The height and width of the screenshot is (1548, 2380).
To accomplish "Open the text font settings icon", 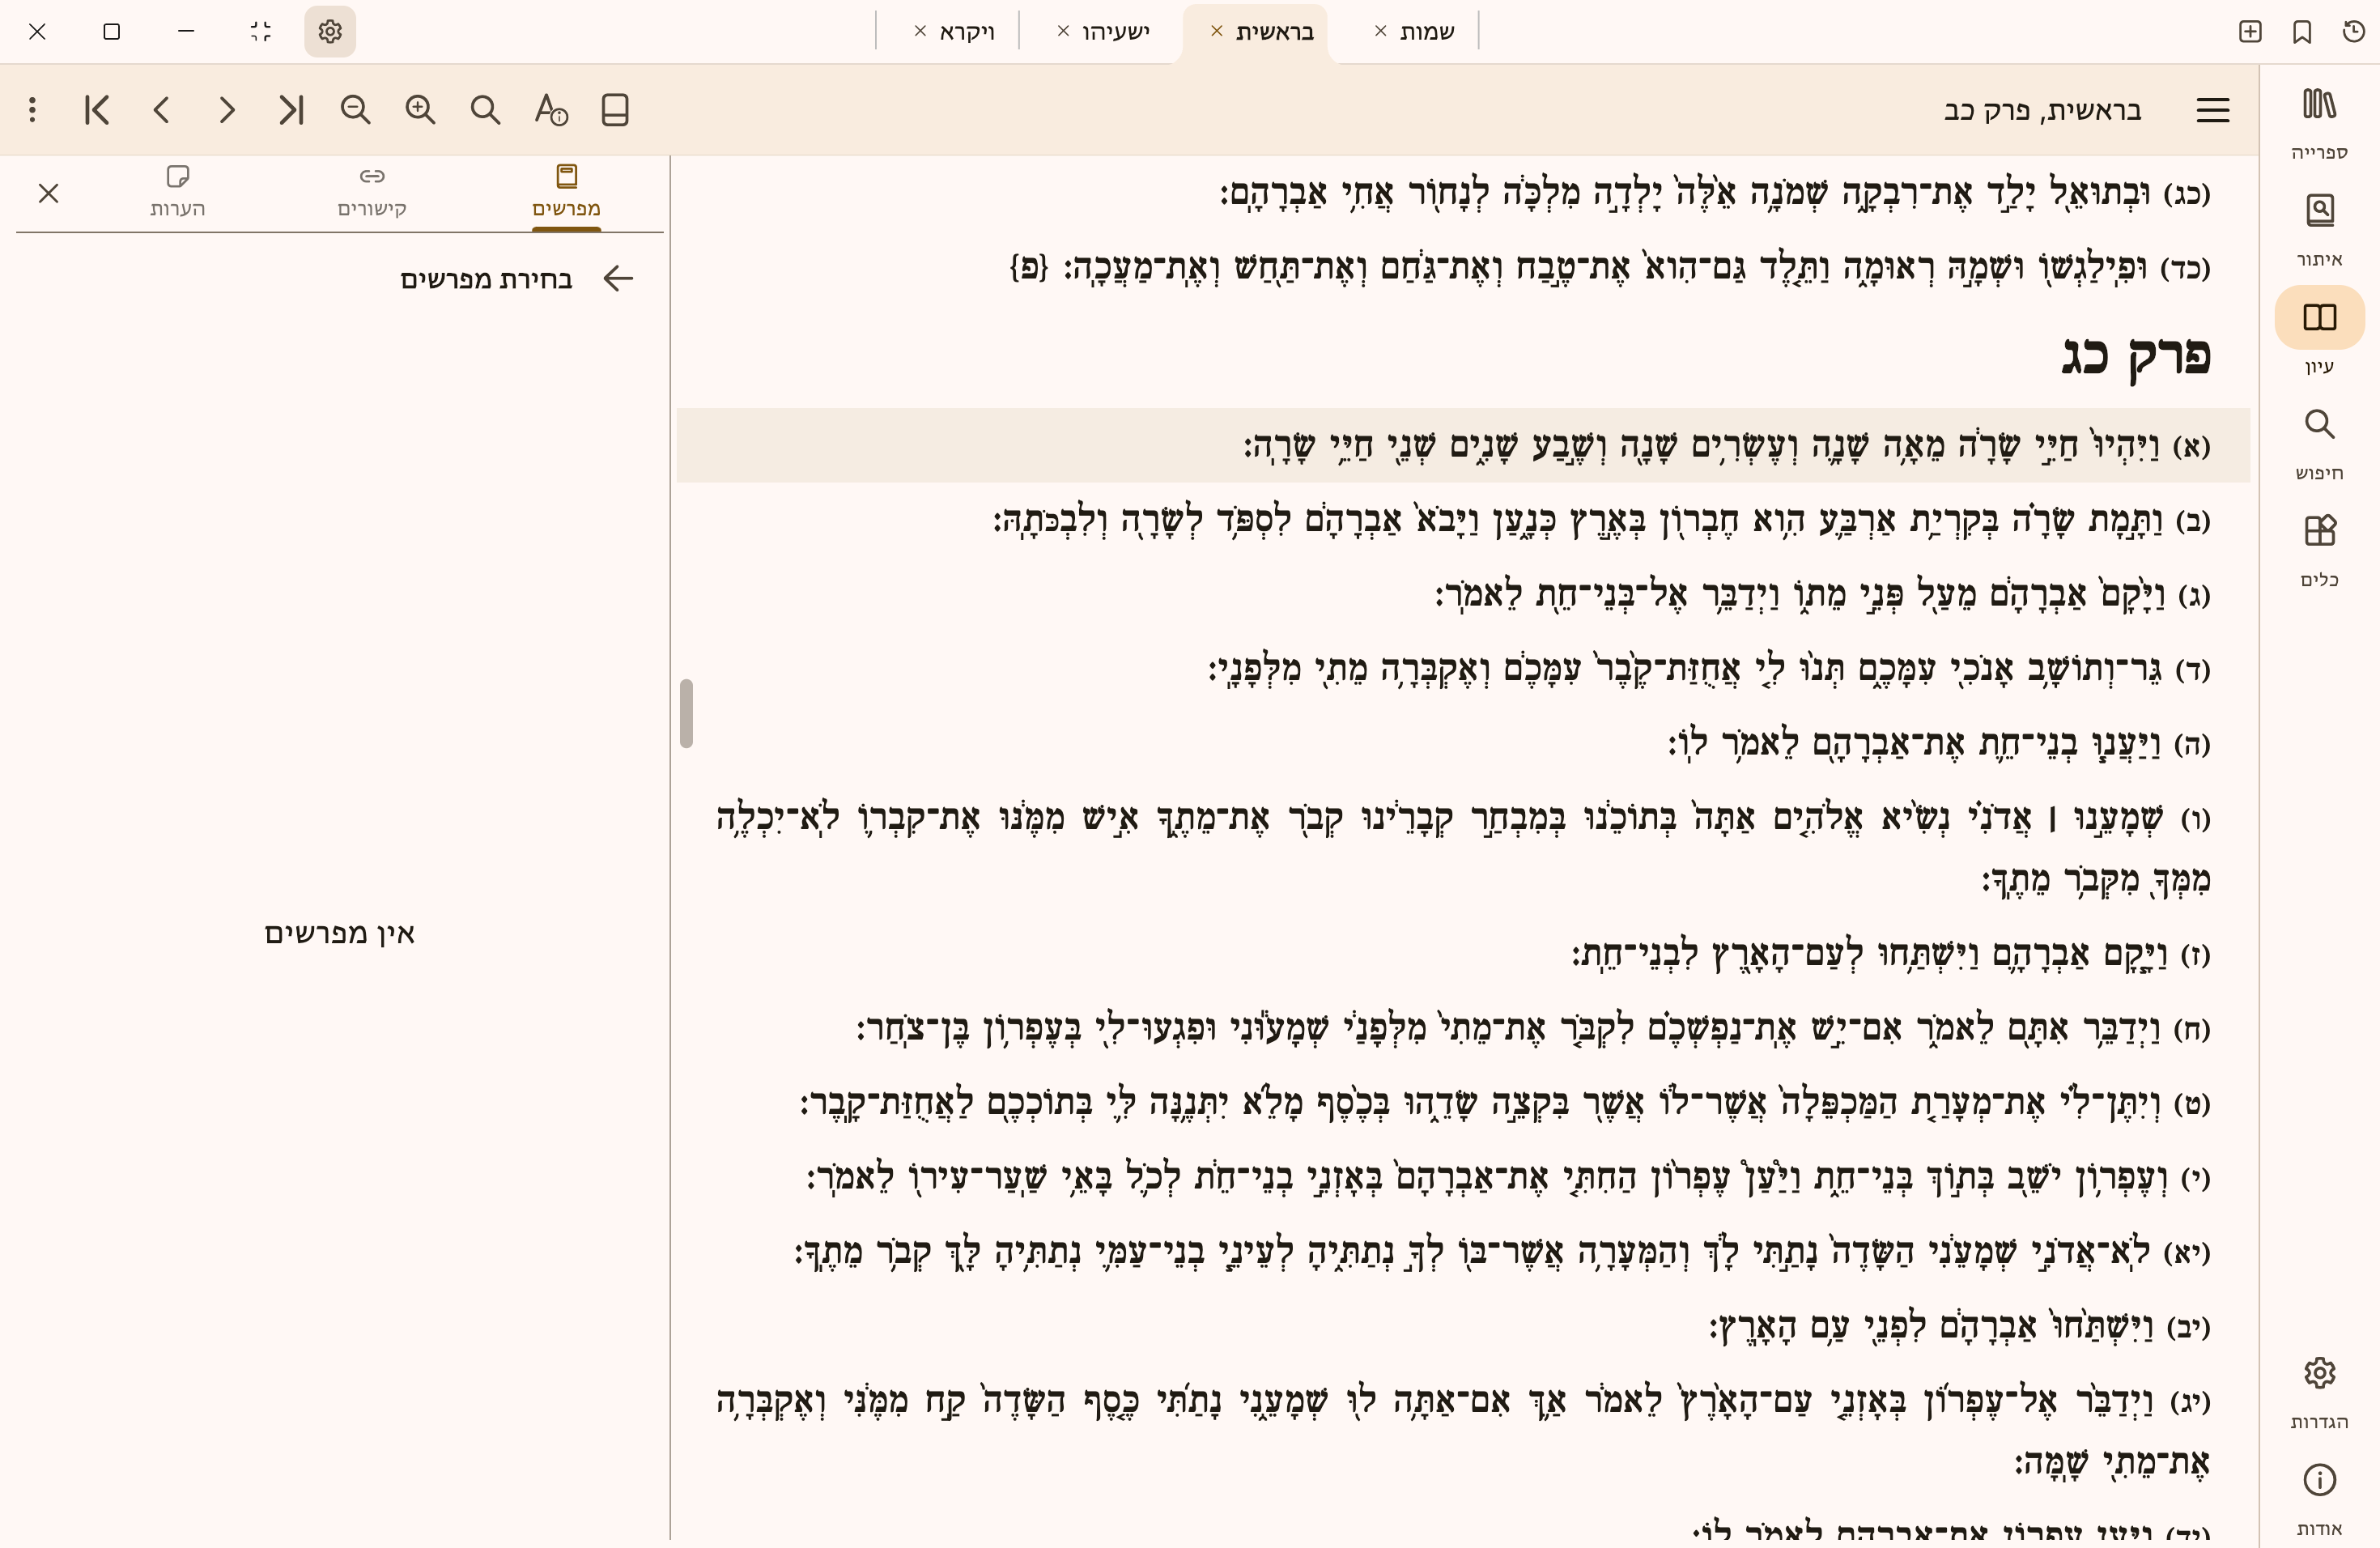I will coord(550,110).
